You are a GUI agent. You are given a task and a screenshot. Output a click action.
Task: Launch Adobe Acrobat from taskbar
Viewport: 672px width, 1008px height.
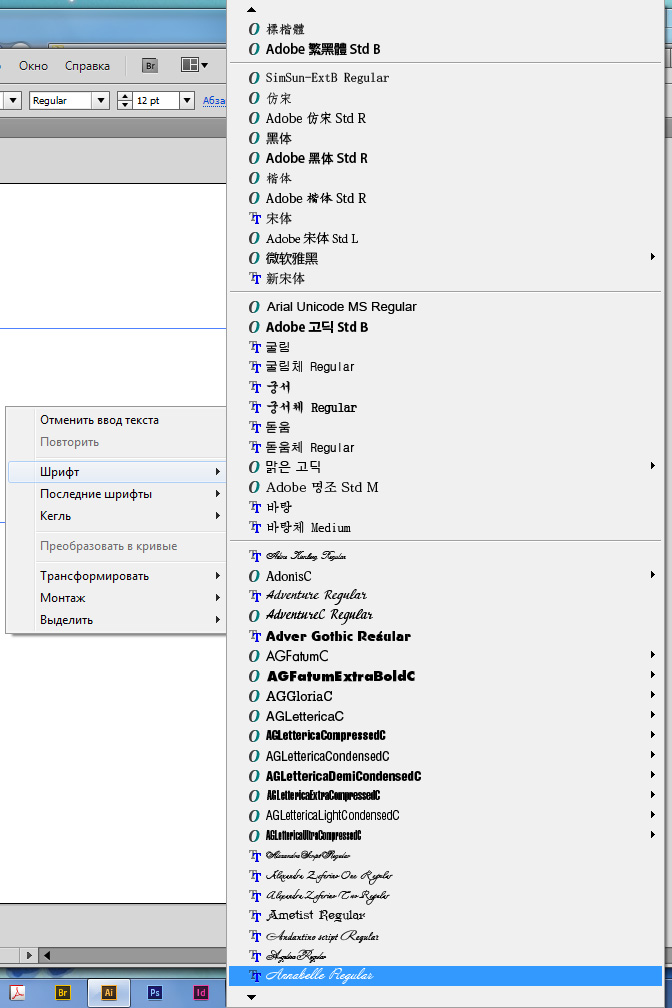tap(17, 993)
